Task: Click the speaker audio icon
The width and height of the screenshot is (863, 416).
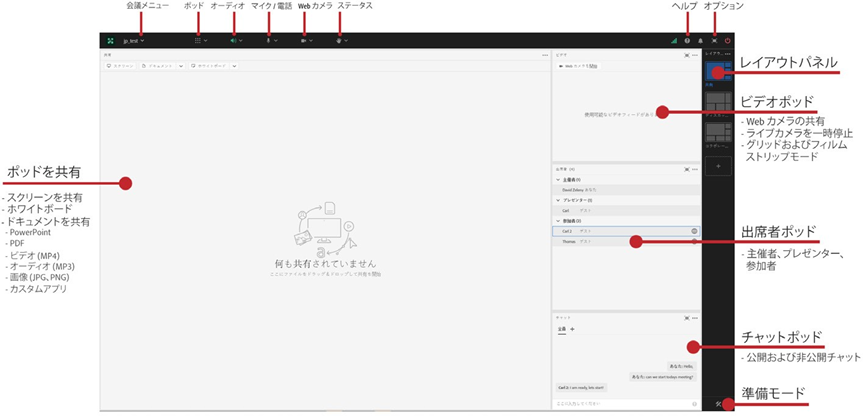Action: tap(233, 41)
